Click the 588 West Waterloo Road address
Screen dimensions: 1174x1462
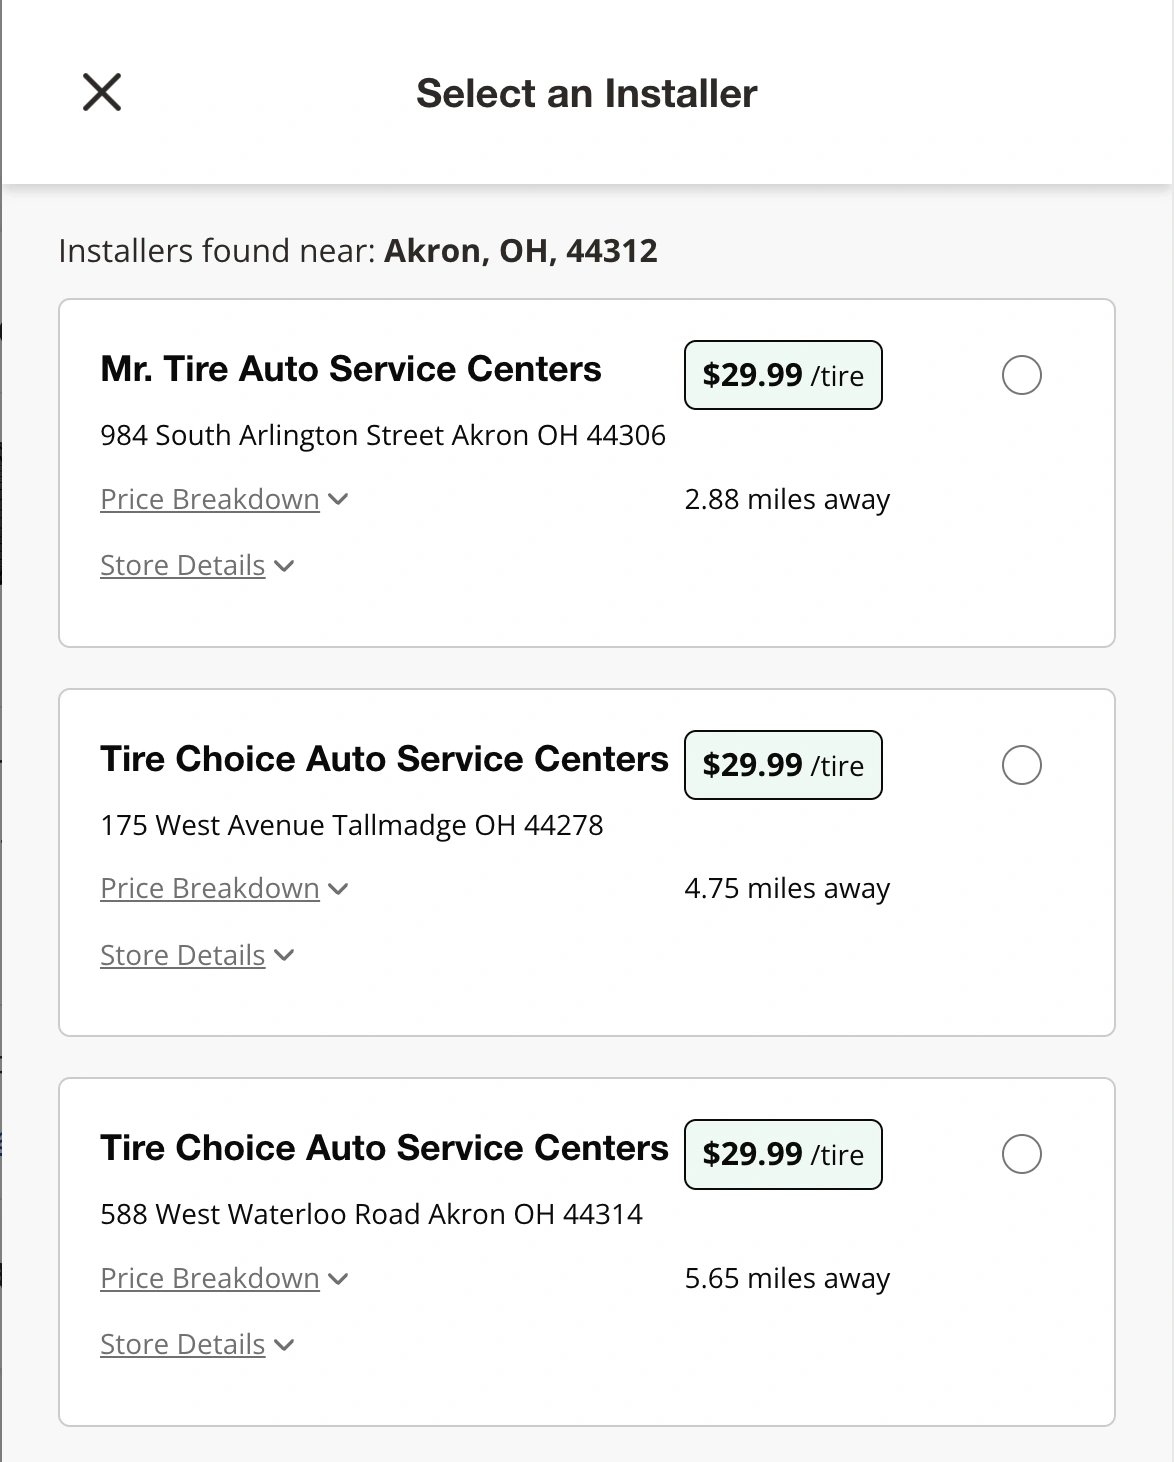371,1214
